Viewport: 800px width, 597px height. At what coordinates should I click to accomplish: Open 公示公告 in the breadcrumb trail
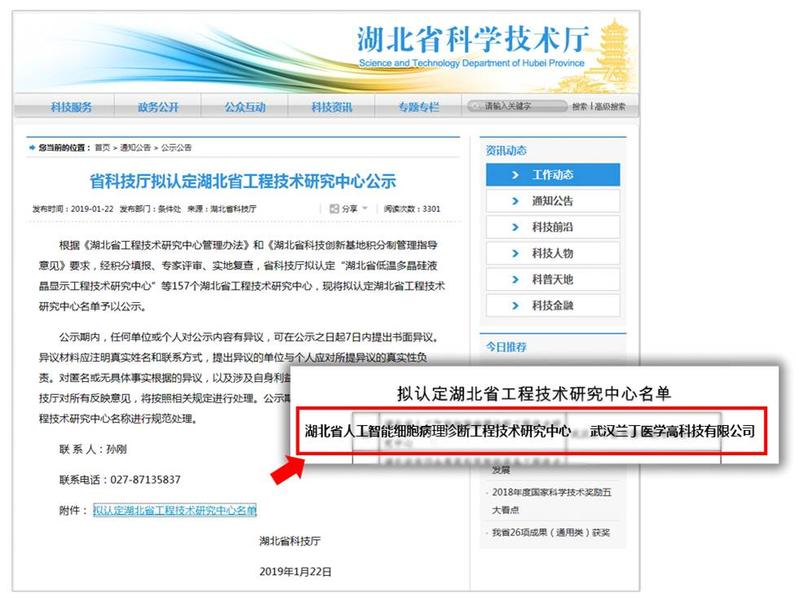click(176, 147)
